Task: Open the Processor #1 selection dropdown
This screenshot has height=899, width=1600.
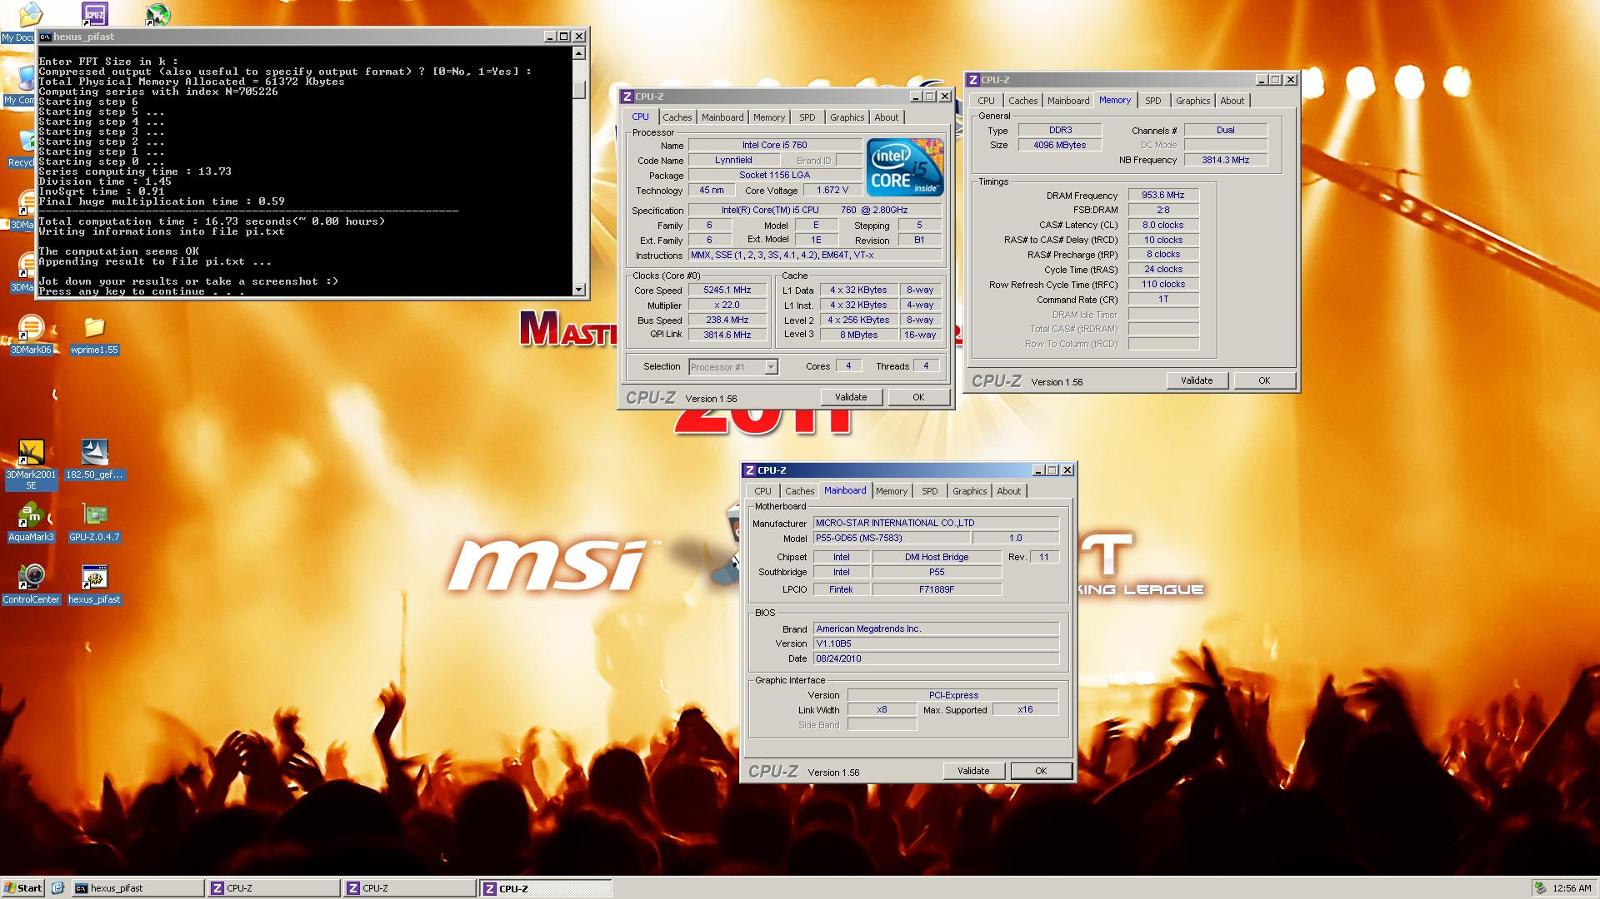Action: 771,367
